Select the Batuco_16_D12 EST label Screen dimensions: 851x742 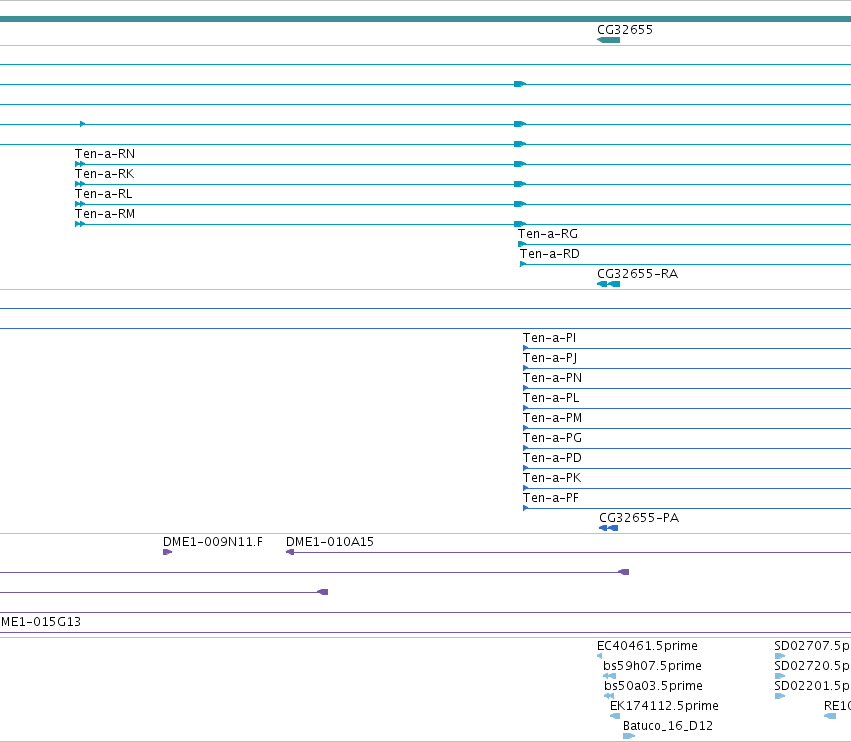[668, 726]
